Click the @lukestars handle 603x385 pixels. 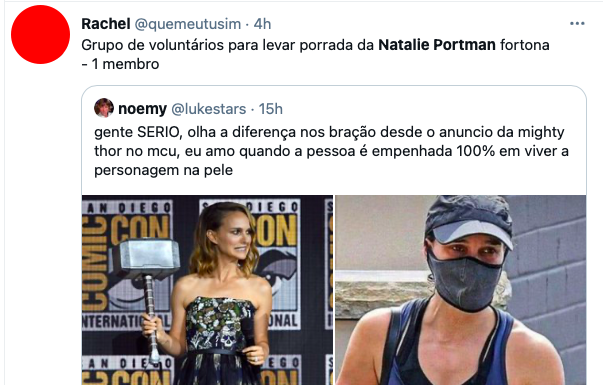[208, 109]
